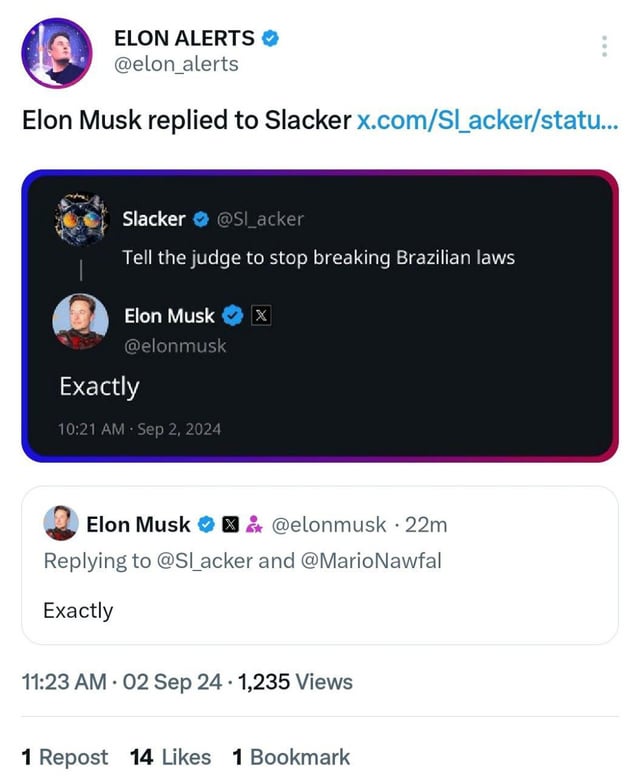640x776 pixels.
Task: View the 1 Bookmark count
Action: (x=290, y=757)
